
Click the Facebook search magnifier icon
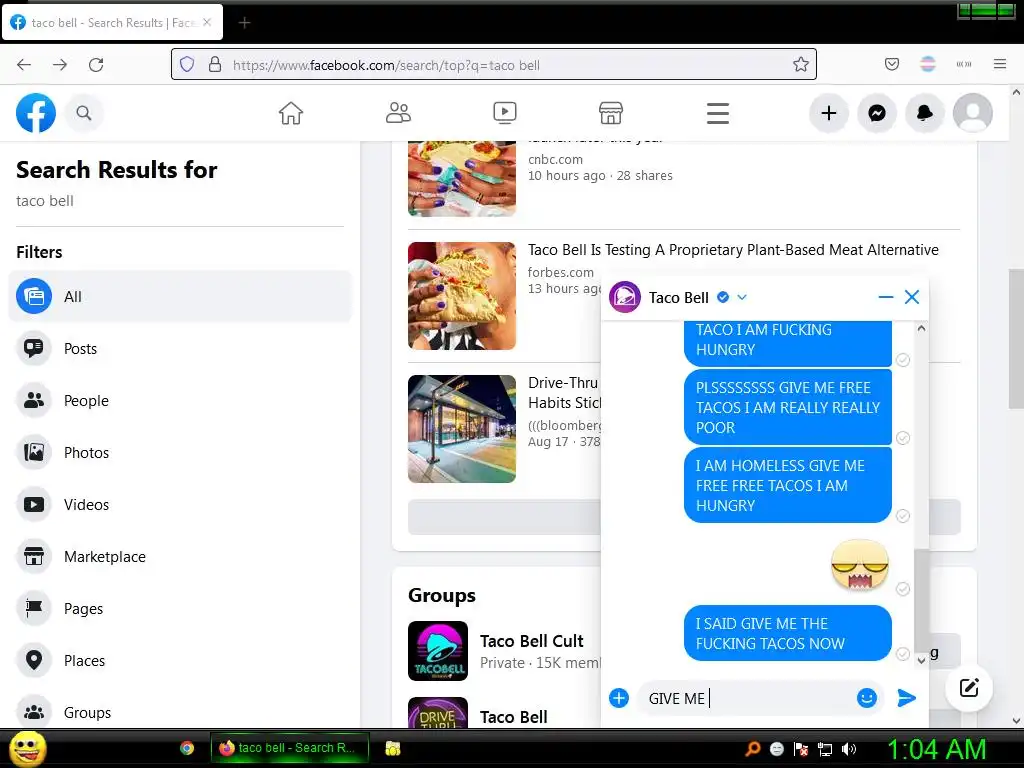pyautogui.click(x=84, y=113)
